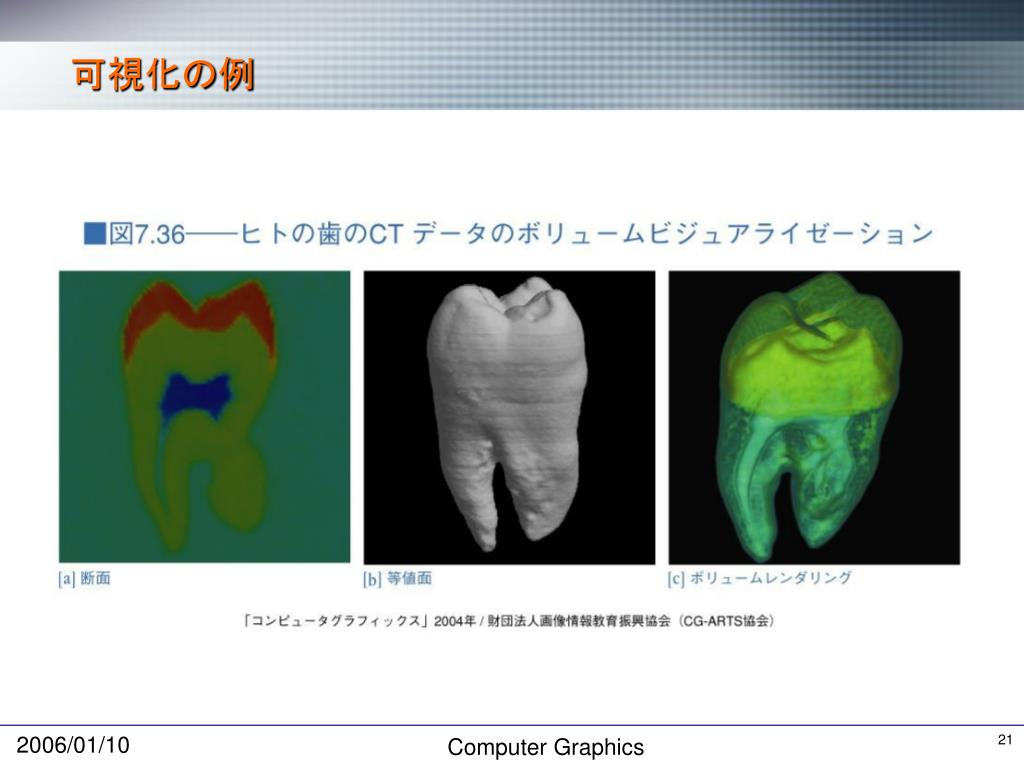Image resolution: width=1024 pixels, height=768 pixels.
Task: Click the figure heading 図7.36 caption text
Action: (x=520, y=234)
